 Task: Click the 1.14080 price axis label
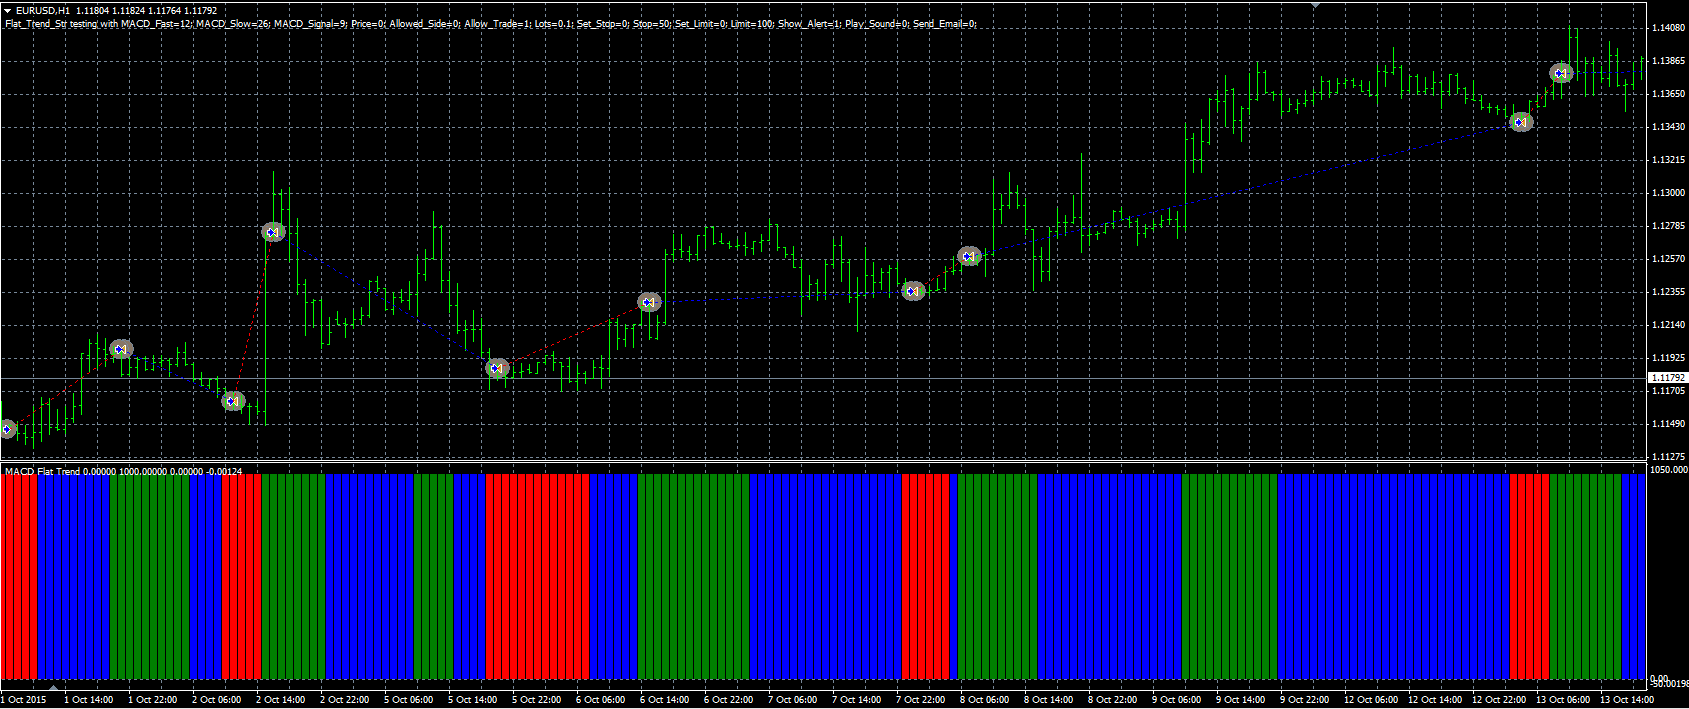coord(1668,28)
